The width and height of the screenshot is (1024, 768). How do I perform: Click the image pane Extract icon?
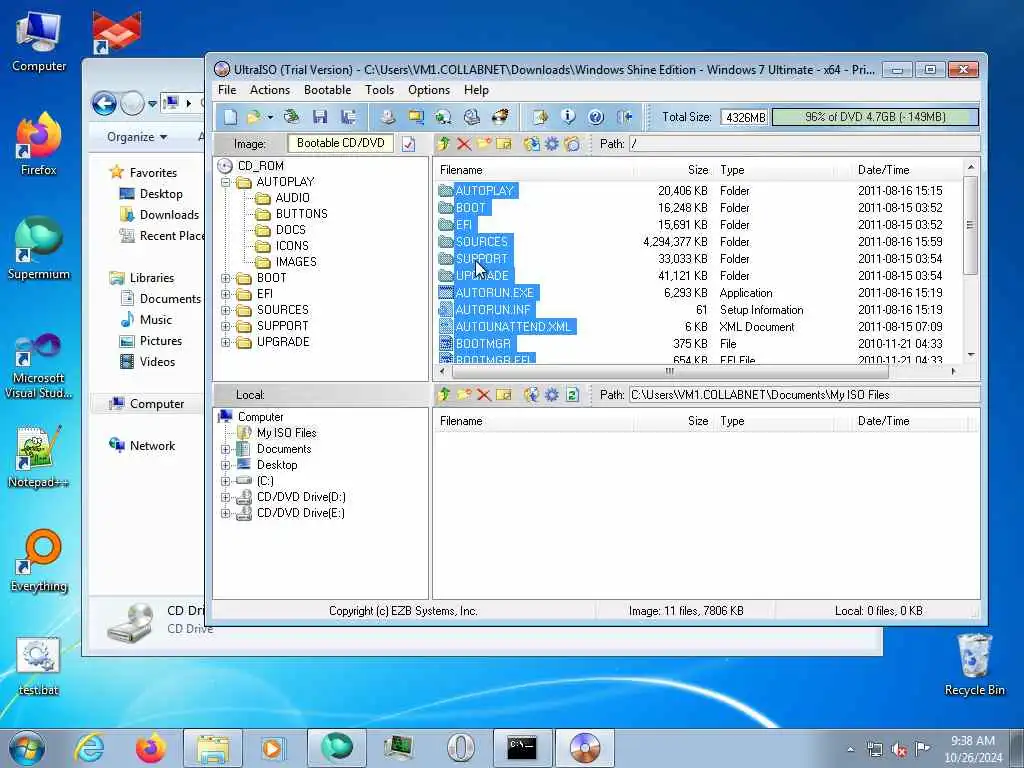pyautogui.click(x=532, y=144)
